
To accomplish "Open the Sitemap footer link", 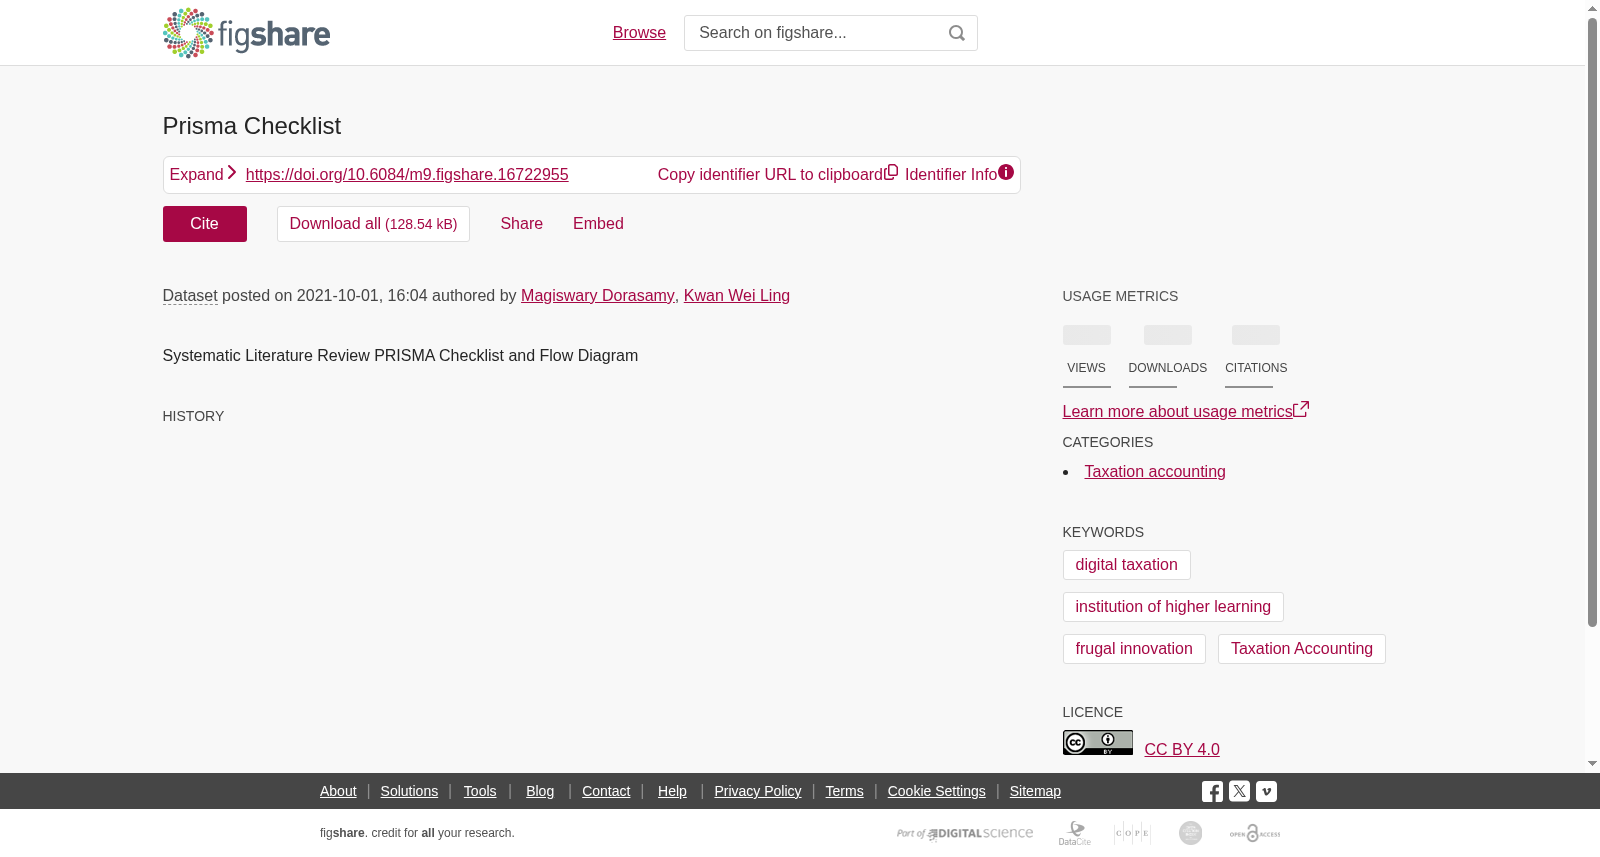I will click(1035, 791).
